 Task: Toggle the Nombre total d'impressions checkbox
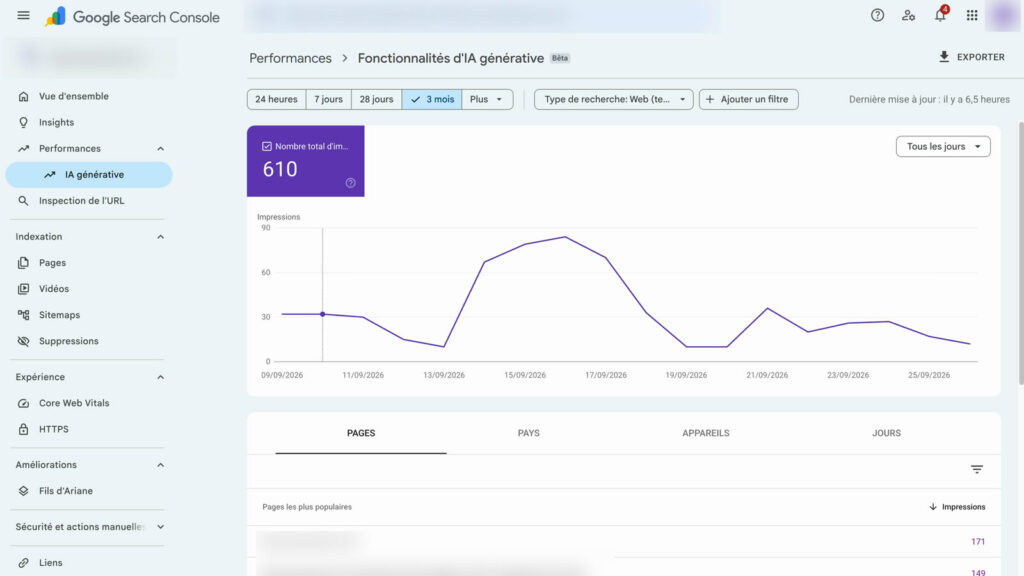(x=266, y=146)
